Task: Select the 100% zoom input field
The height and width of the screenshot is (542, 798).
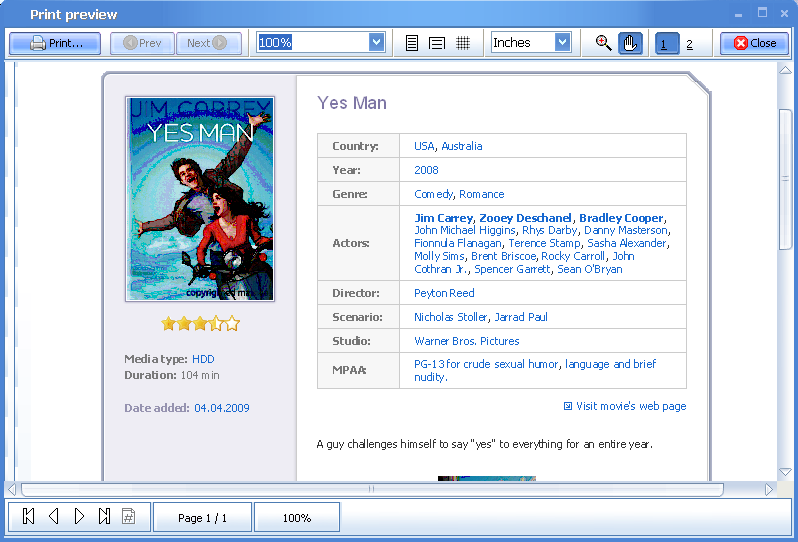Action: 312,42
